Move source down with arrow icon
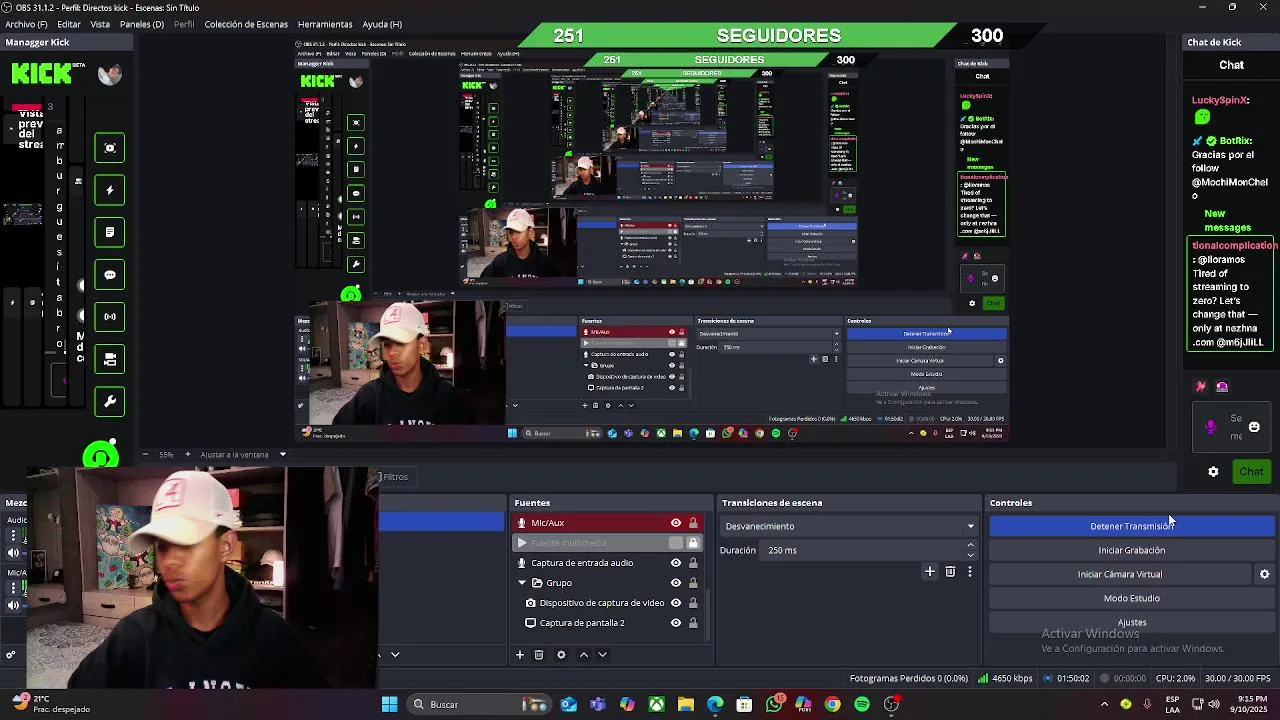This screenshot has width=1280, height=720. [x=602, y=654]
